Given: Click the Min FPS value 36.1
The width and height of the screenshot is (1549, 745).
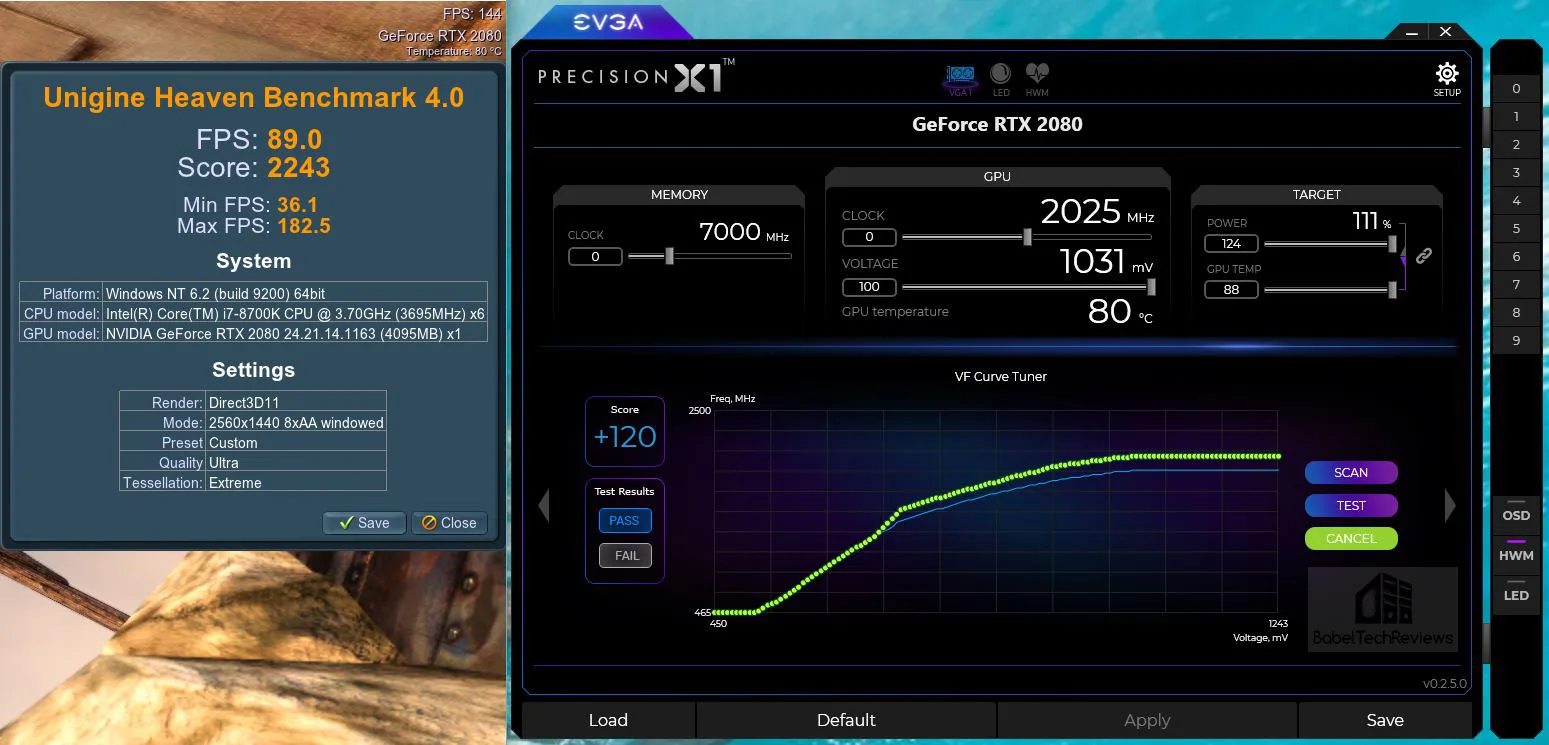Looking at the screenshot, I should coord(297,204).
